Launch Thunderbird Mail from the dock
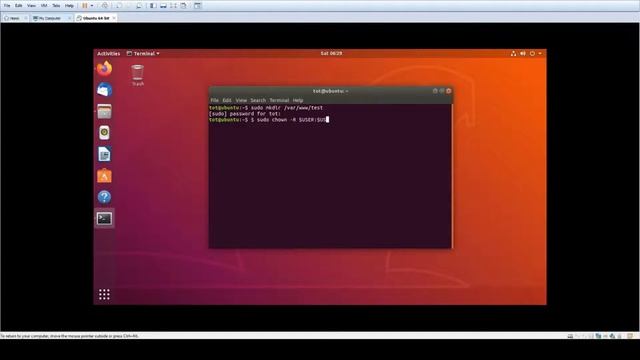 (x=104, y=90)
